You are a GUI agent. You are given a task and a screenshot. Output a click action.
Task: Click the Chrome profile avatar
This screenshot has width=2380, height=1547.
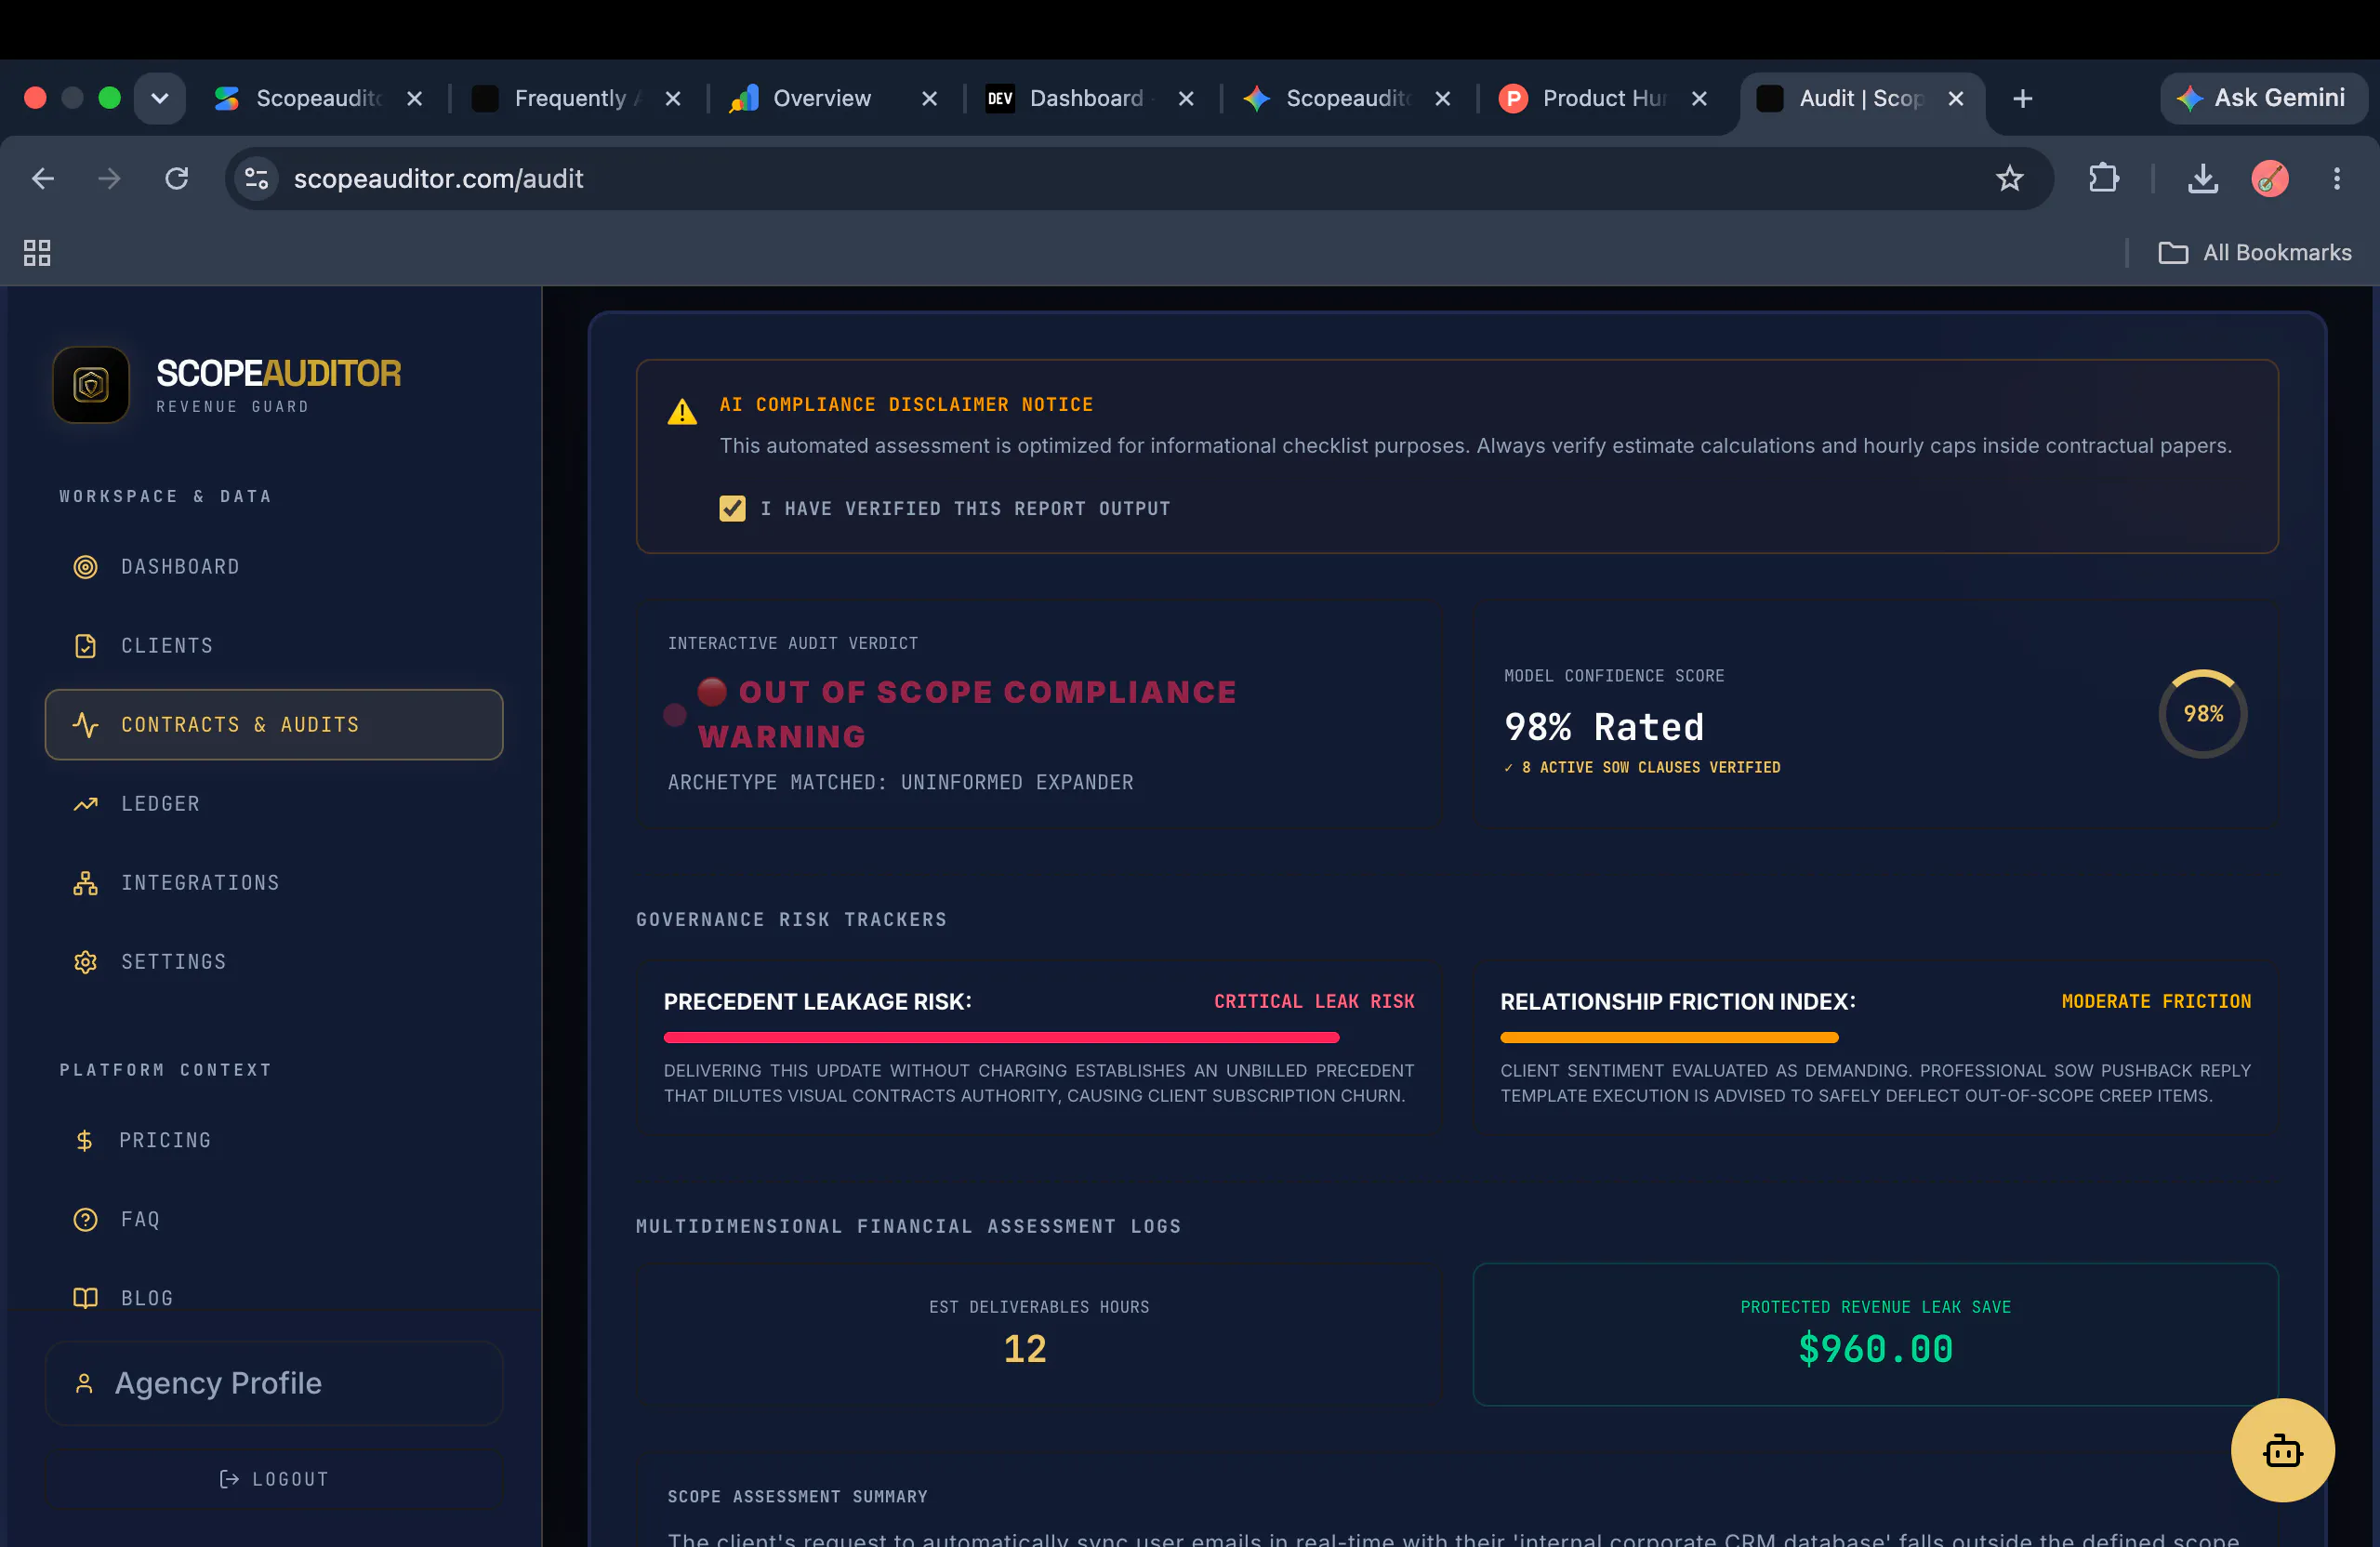point(2269,179)
